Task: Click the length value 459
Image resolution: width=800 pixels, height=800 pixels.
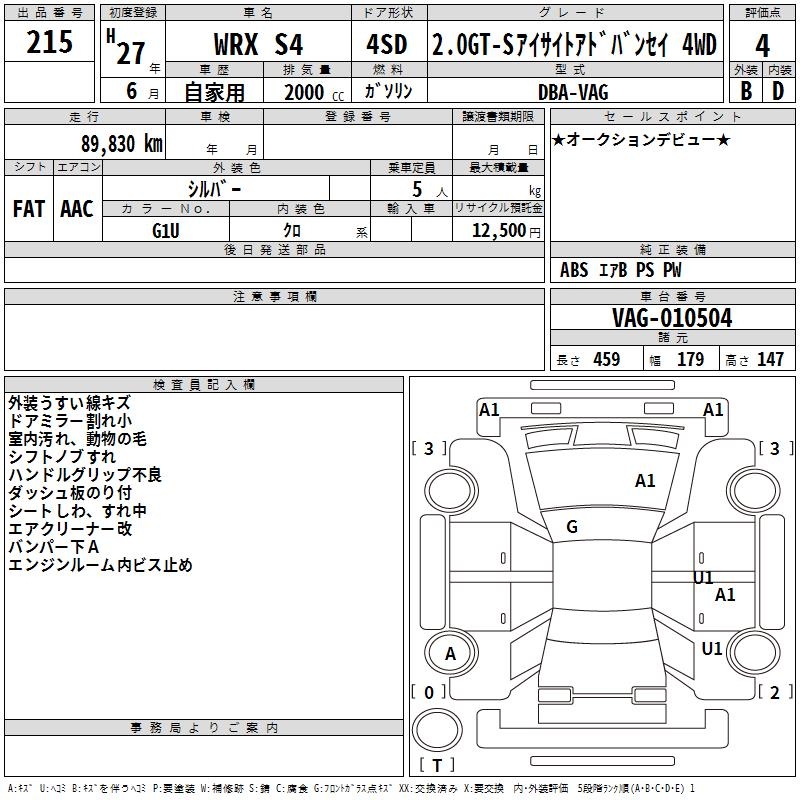Action: click(607, 360)
